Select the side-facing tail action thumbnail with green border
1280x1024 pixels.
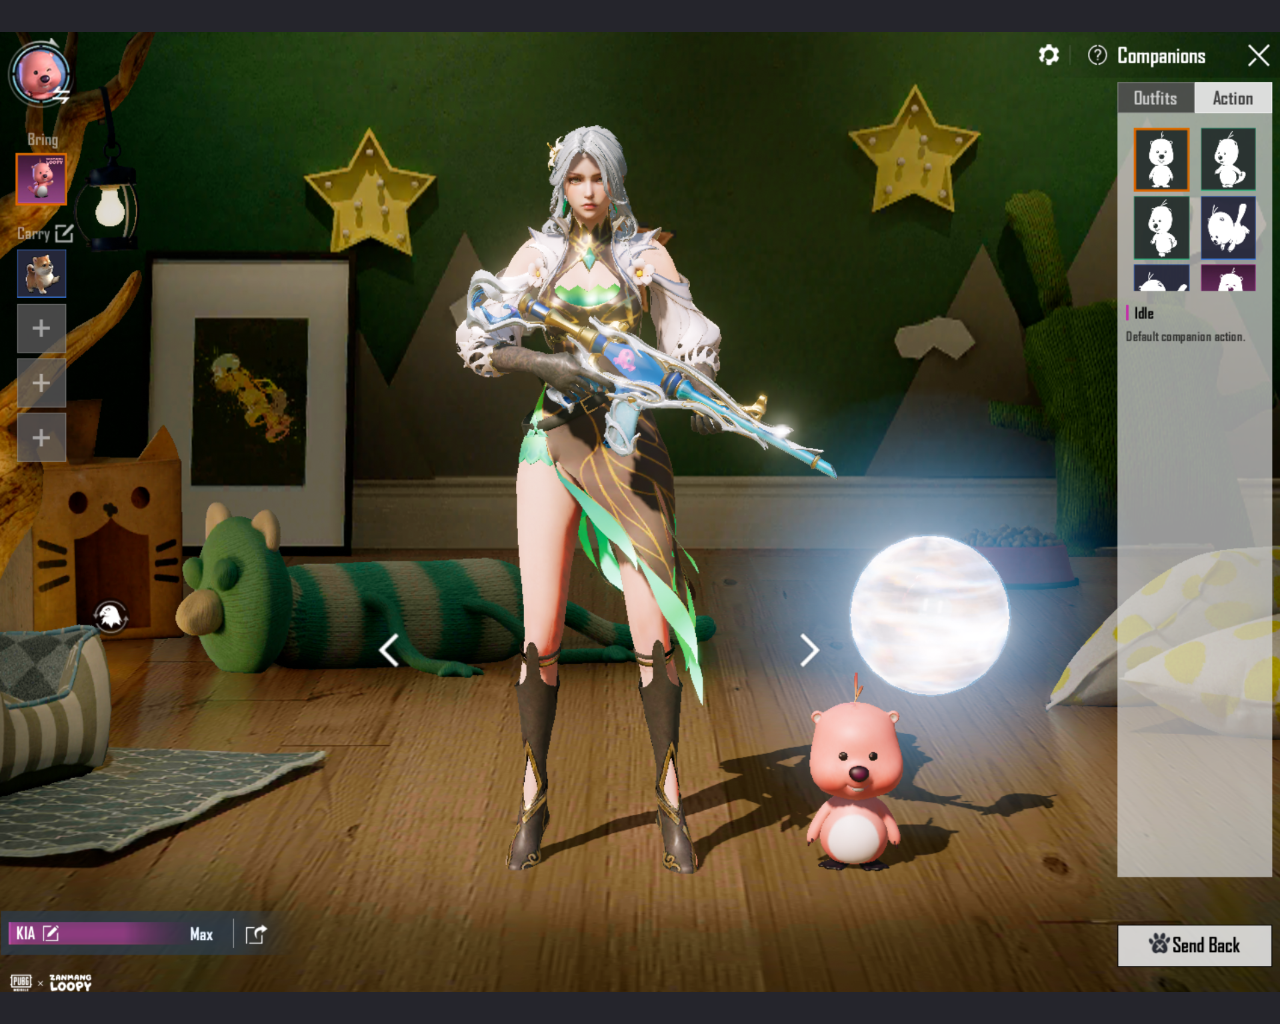(x=1228, y=160)
